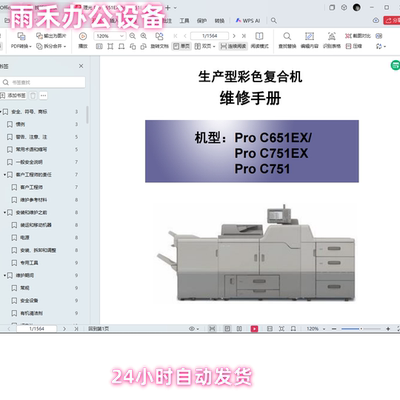The height and width of the screenshot is (400, 400).
Task: Click the search magnifier in menu bar
Action: (x=274, y=21)
